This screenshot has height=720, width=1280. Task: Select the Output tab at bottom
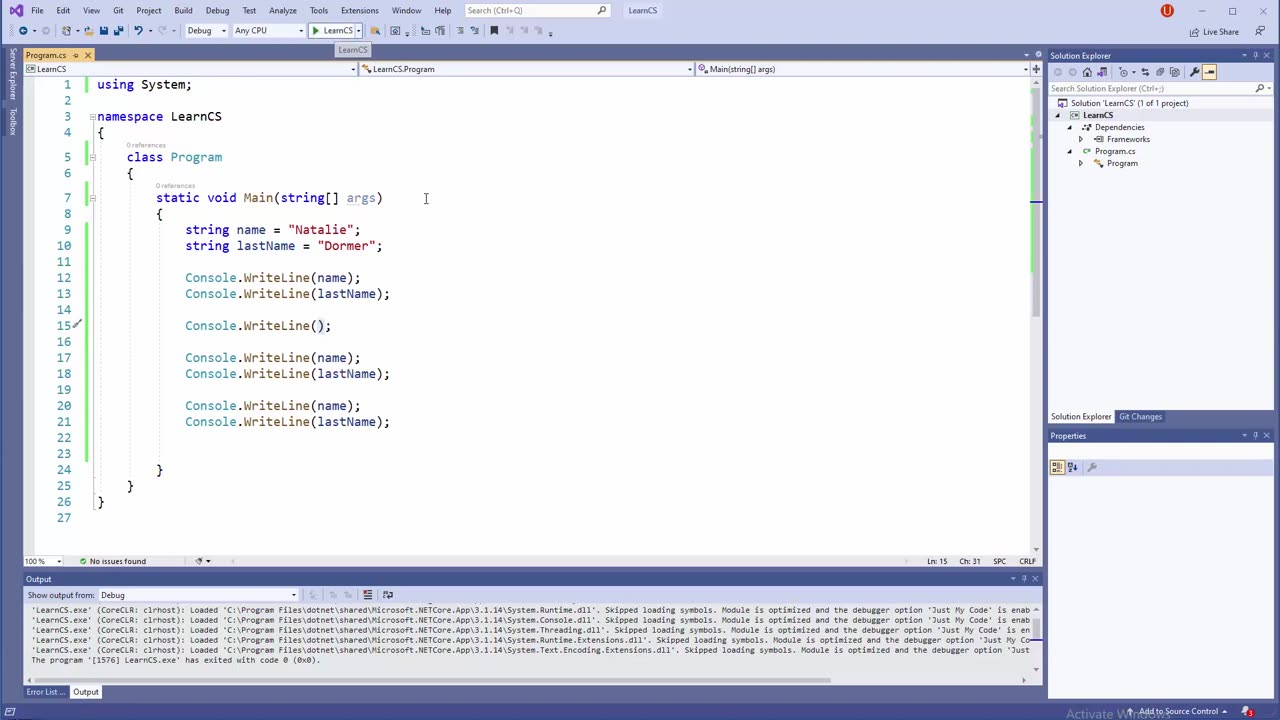86,692
